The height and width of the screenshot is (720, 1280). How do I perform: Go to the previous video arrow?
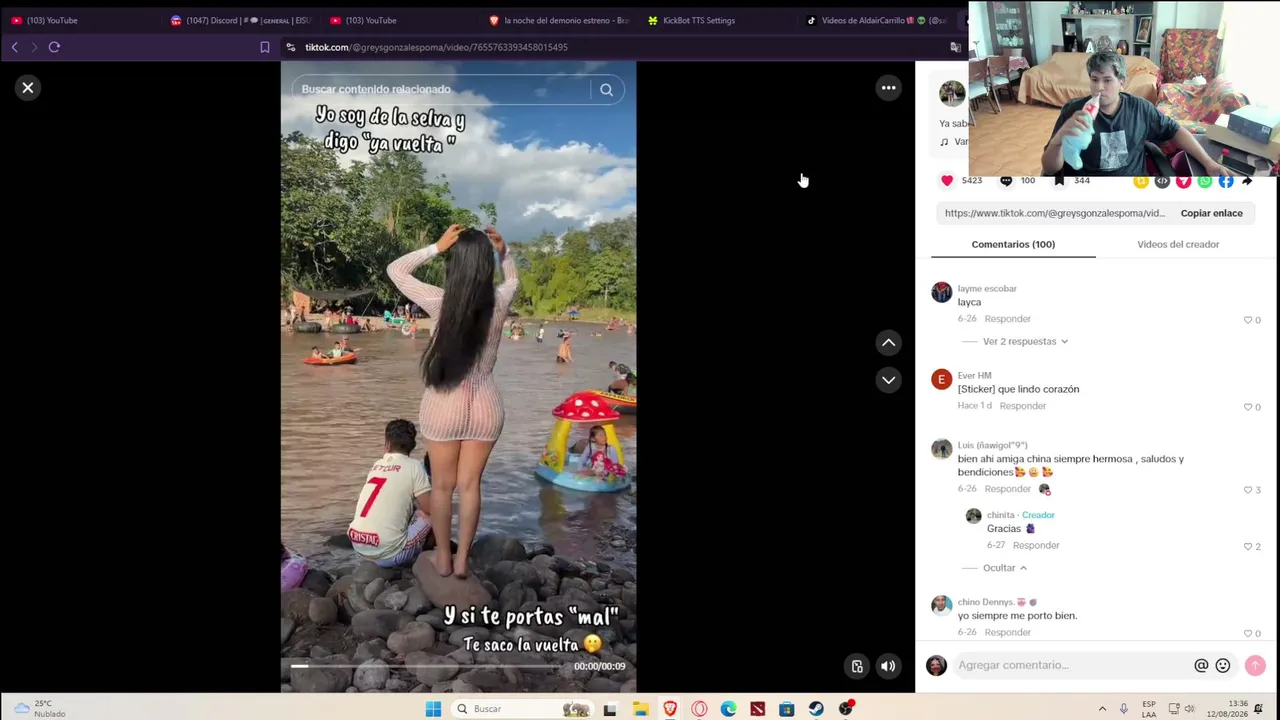888,343
